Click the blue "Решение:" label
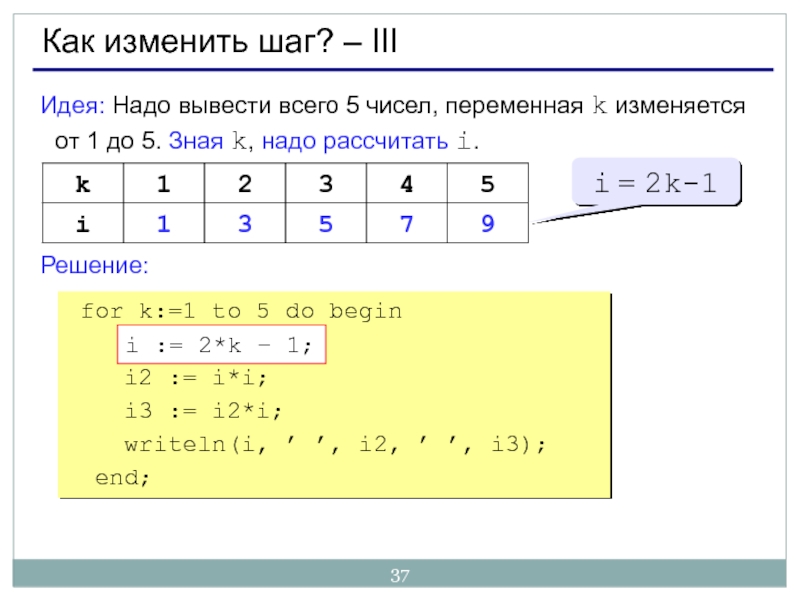This screenshot has width=800, height=600. point(93,265)
